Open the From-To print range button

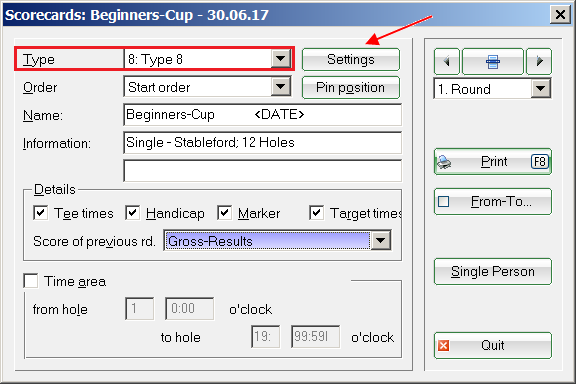point(493,201)
